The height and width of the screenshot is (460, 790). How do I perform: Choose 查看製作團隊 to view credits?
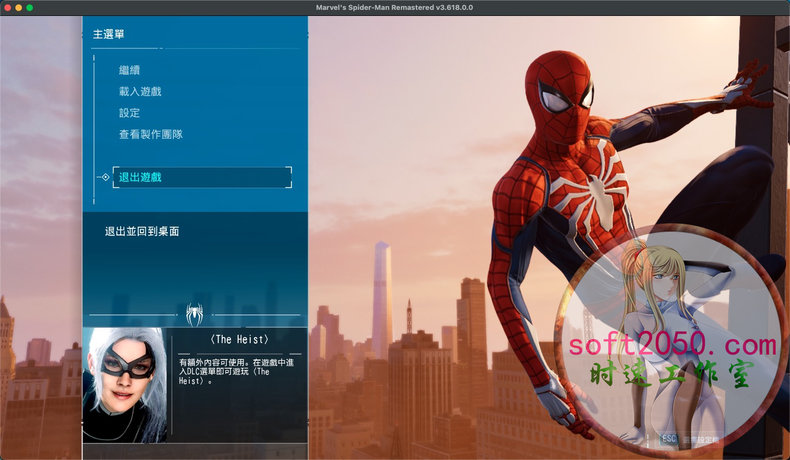(x=150, y=134)
